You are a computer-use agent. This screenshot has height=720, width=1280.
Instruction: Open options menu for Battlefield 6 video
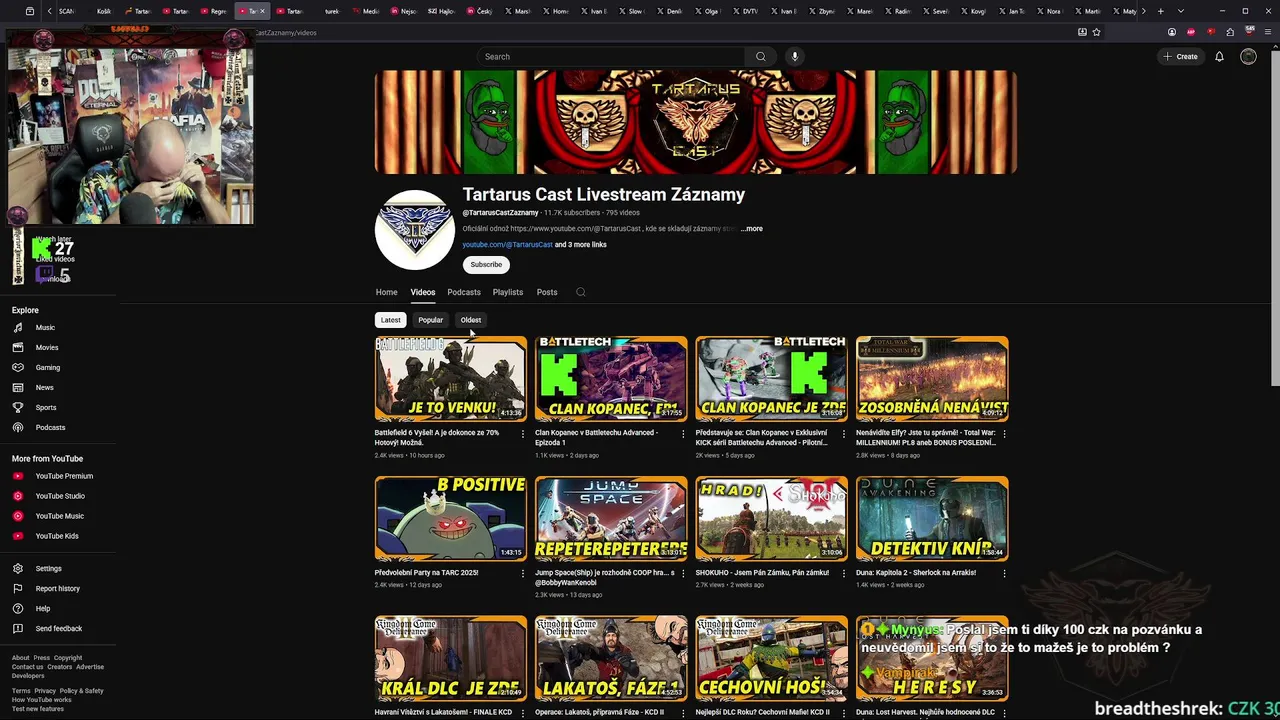pos(523,434)
